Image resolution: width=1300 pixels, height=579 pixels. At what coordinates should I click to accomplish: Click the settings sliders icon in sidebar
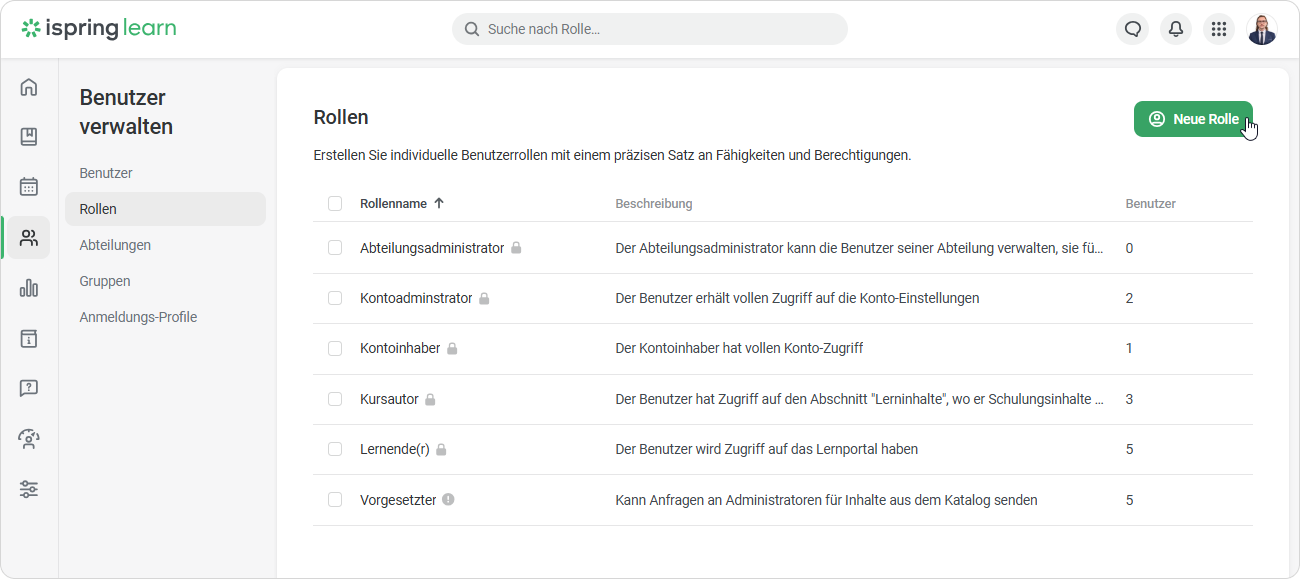(29, 489)
